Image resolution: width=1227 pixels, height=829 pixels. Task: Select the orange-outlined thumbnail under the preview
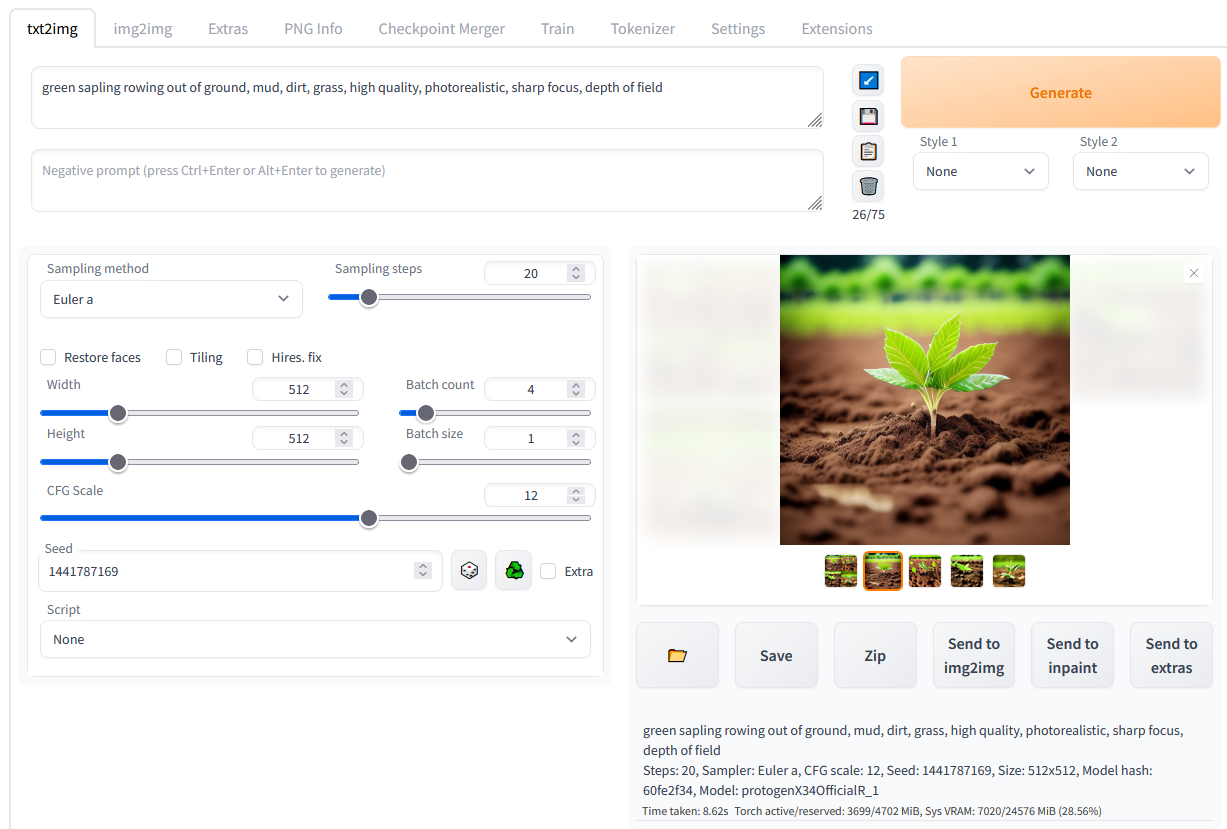(x=883, y=571)
